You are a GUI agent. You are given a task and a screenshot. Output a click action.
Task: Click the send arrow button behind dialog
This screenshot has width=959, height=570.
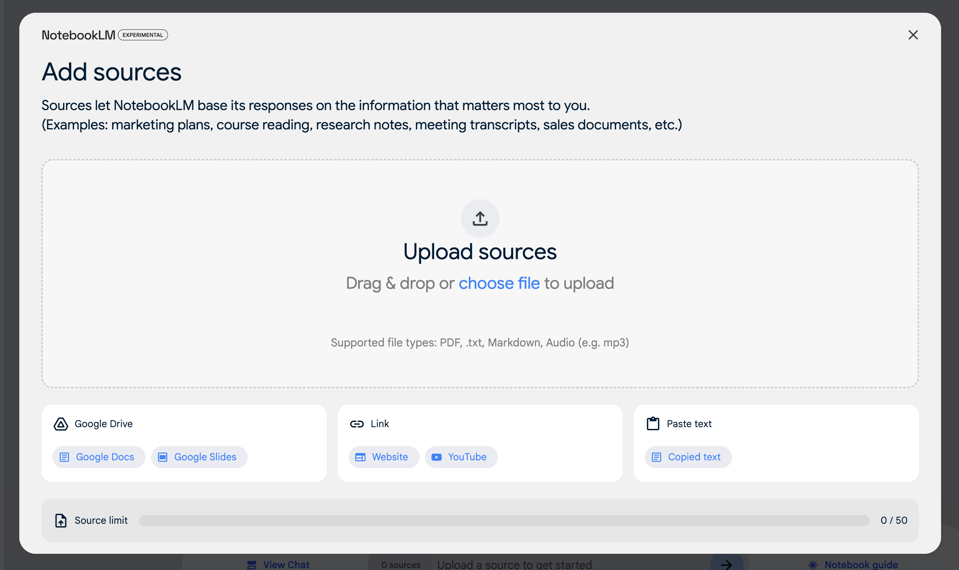coord(727,563)
